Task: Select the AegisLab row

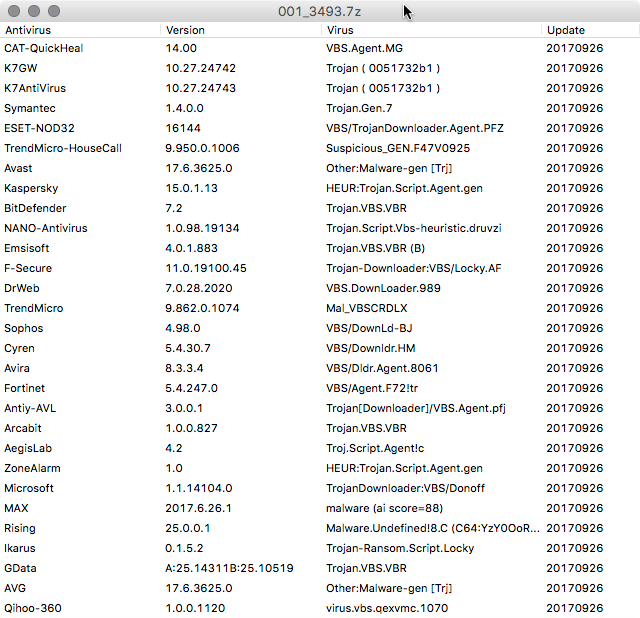Action: pyautogui.click(x=320, y=448)
